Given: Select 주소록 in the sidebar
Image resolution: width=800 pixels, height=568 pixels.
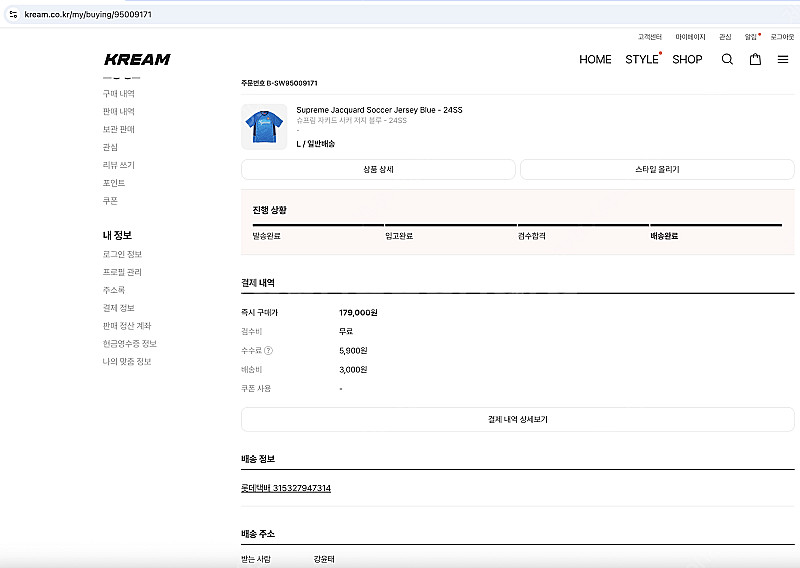Looking at the screenshot, I should tap(114, 290).
